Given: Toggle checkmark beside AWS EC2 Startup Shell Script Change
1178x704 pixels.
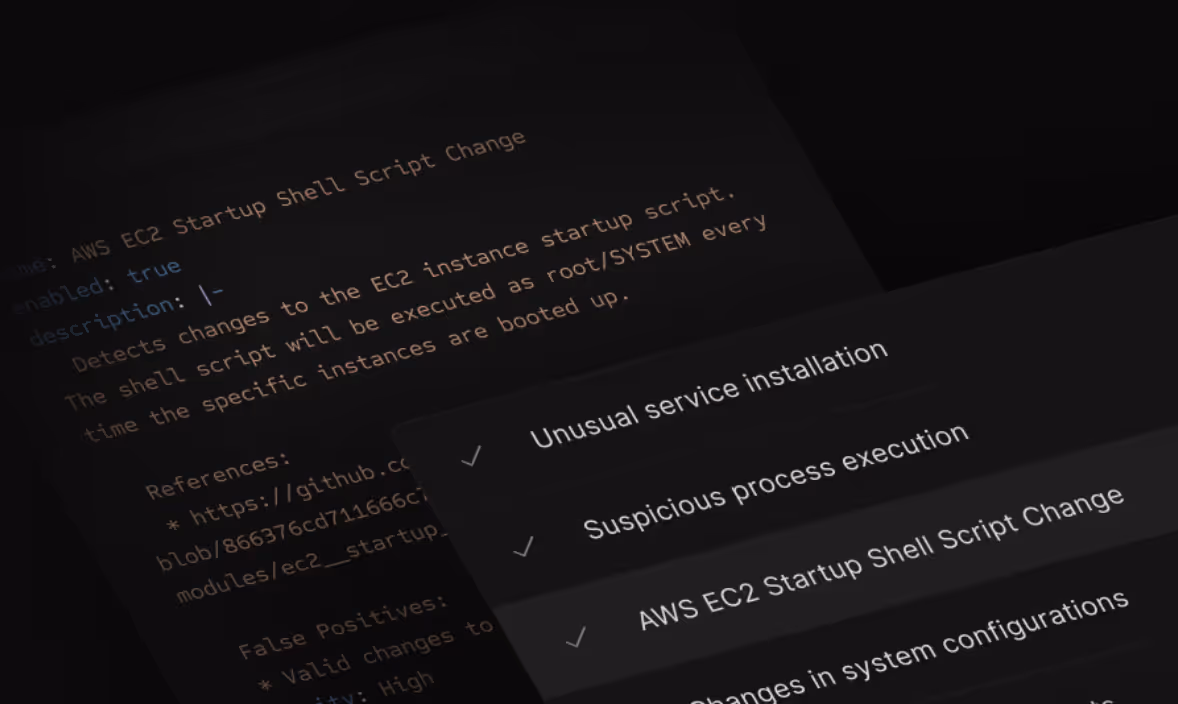Looking at the screenshot, I should pyautogui.click(x=575, y=638).
